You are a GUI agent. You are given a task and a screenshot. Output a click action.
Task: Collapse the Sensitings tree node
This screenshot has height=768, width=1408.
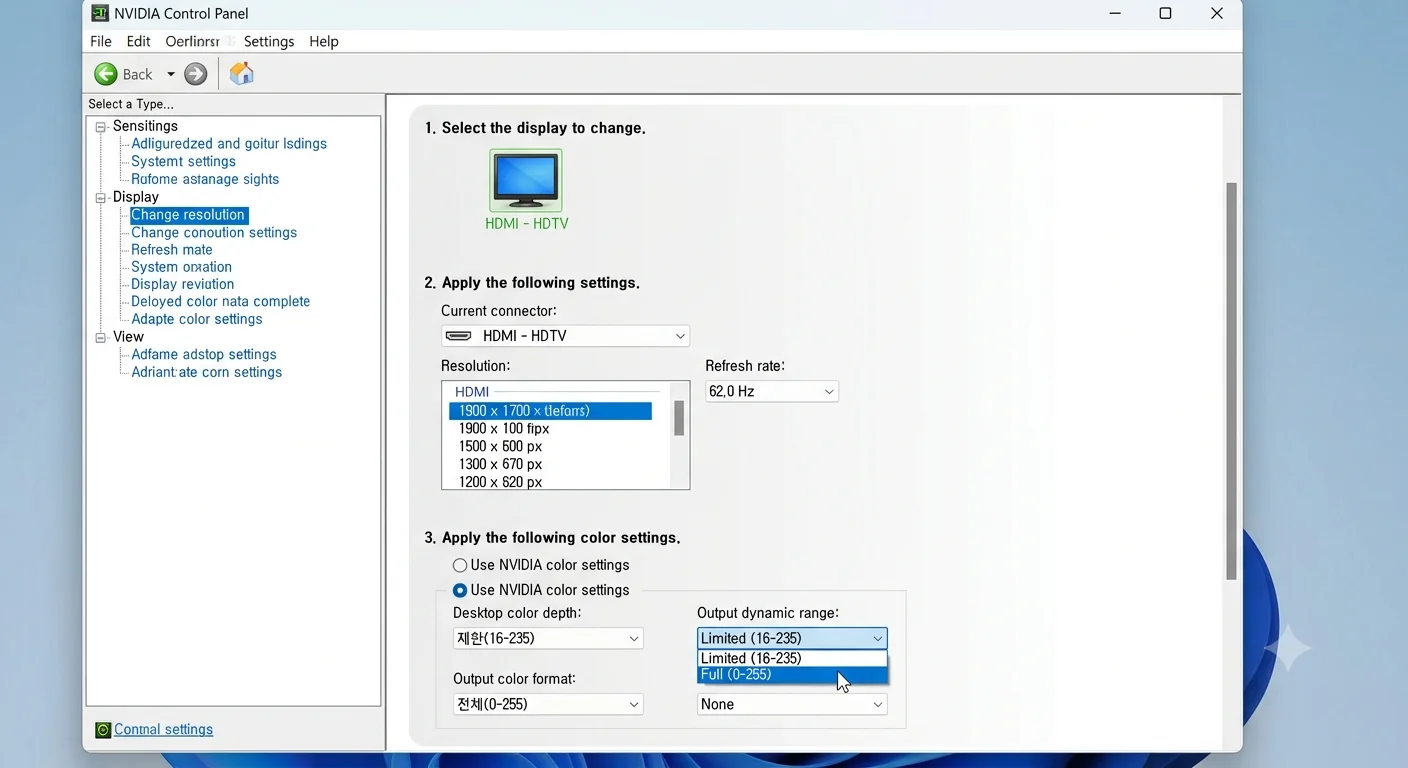(x=101, y=127)
